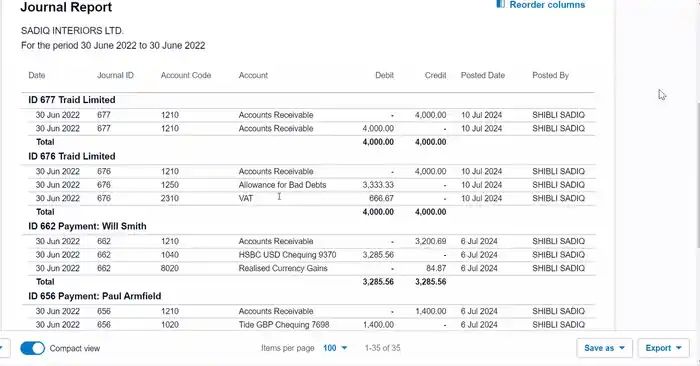Click the Posted Date column header
Viewport: 700px width, 366px height.
click(x=483, y=75)
